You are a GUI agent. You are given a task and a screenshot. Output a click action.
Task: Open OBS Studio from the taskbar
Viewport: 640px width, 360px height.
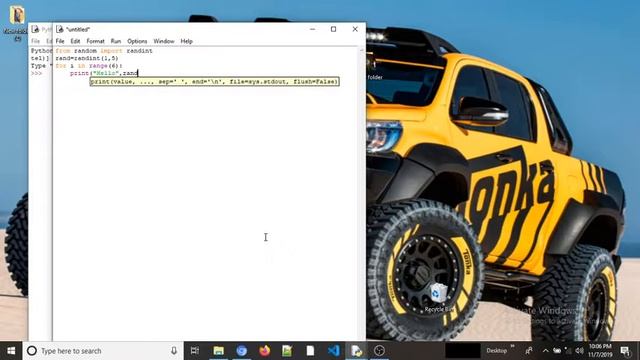[x=379, y=351]
